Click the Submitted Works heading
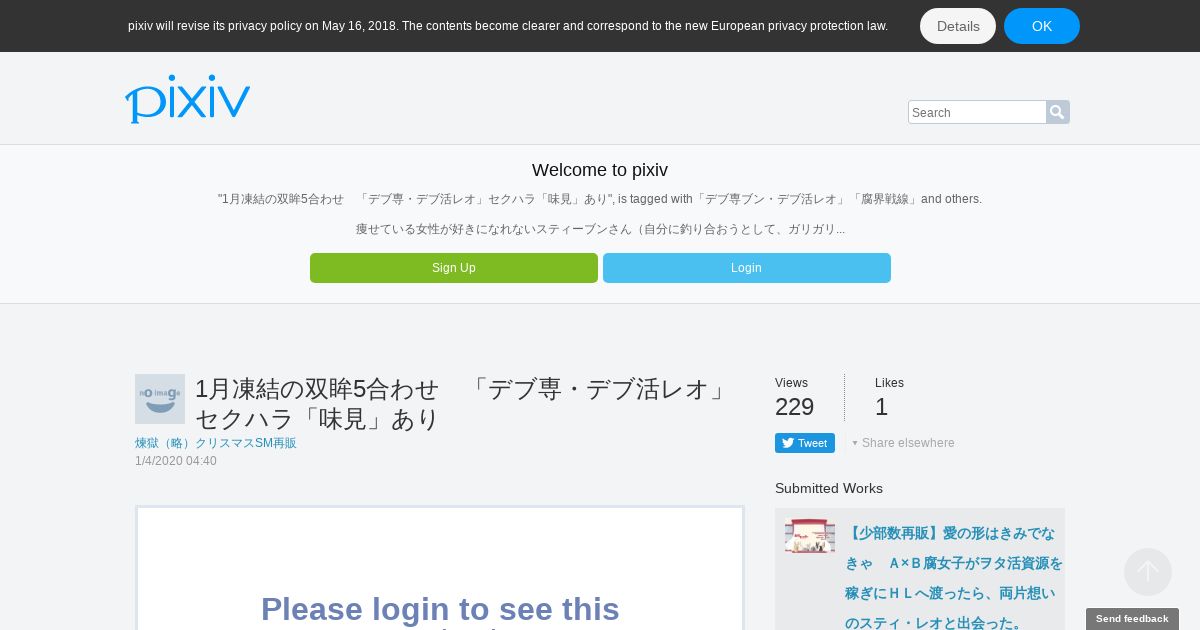This screenshot has width=1200, height=630. tap(829, 488)
